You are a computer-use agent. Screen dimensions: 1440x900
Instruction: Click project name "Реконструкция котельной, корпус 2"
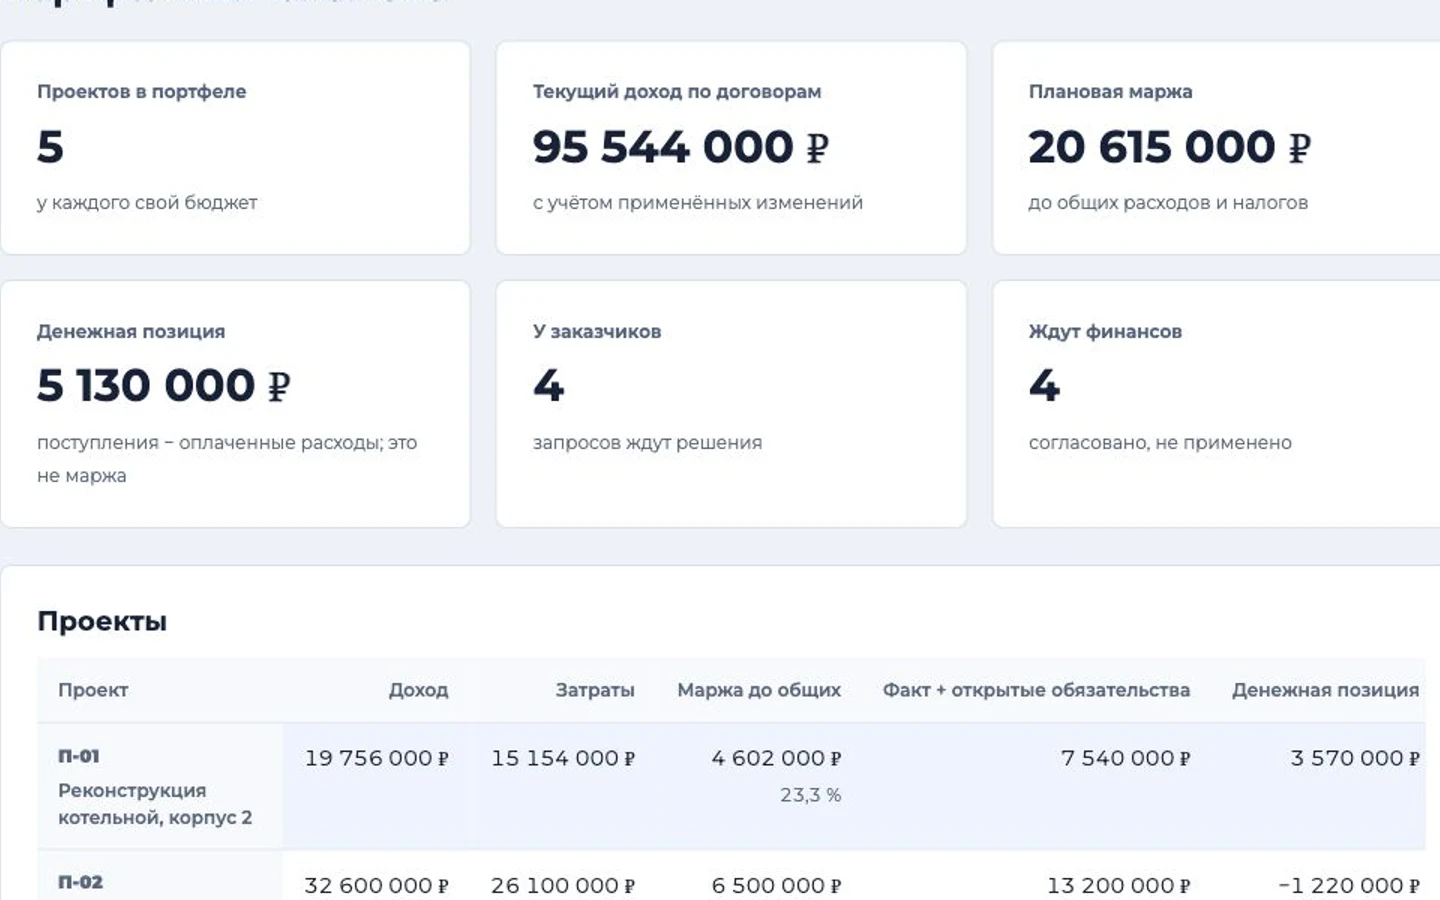(x=155, y=804)
